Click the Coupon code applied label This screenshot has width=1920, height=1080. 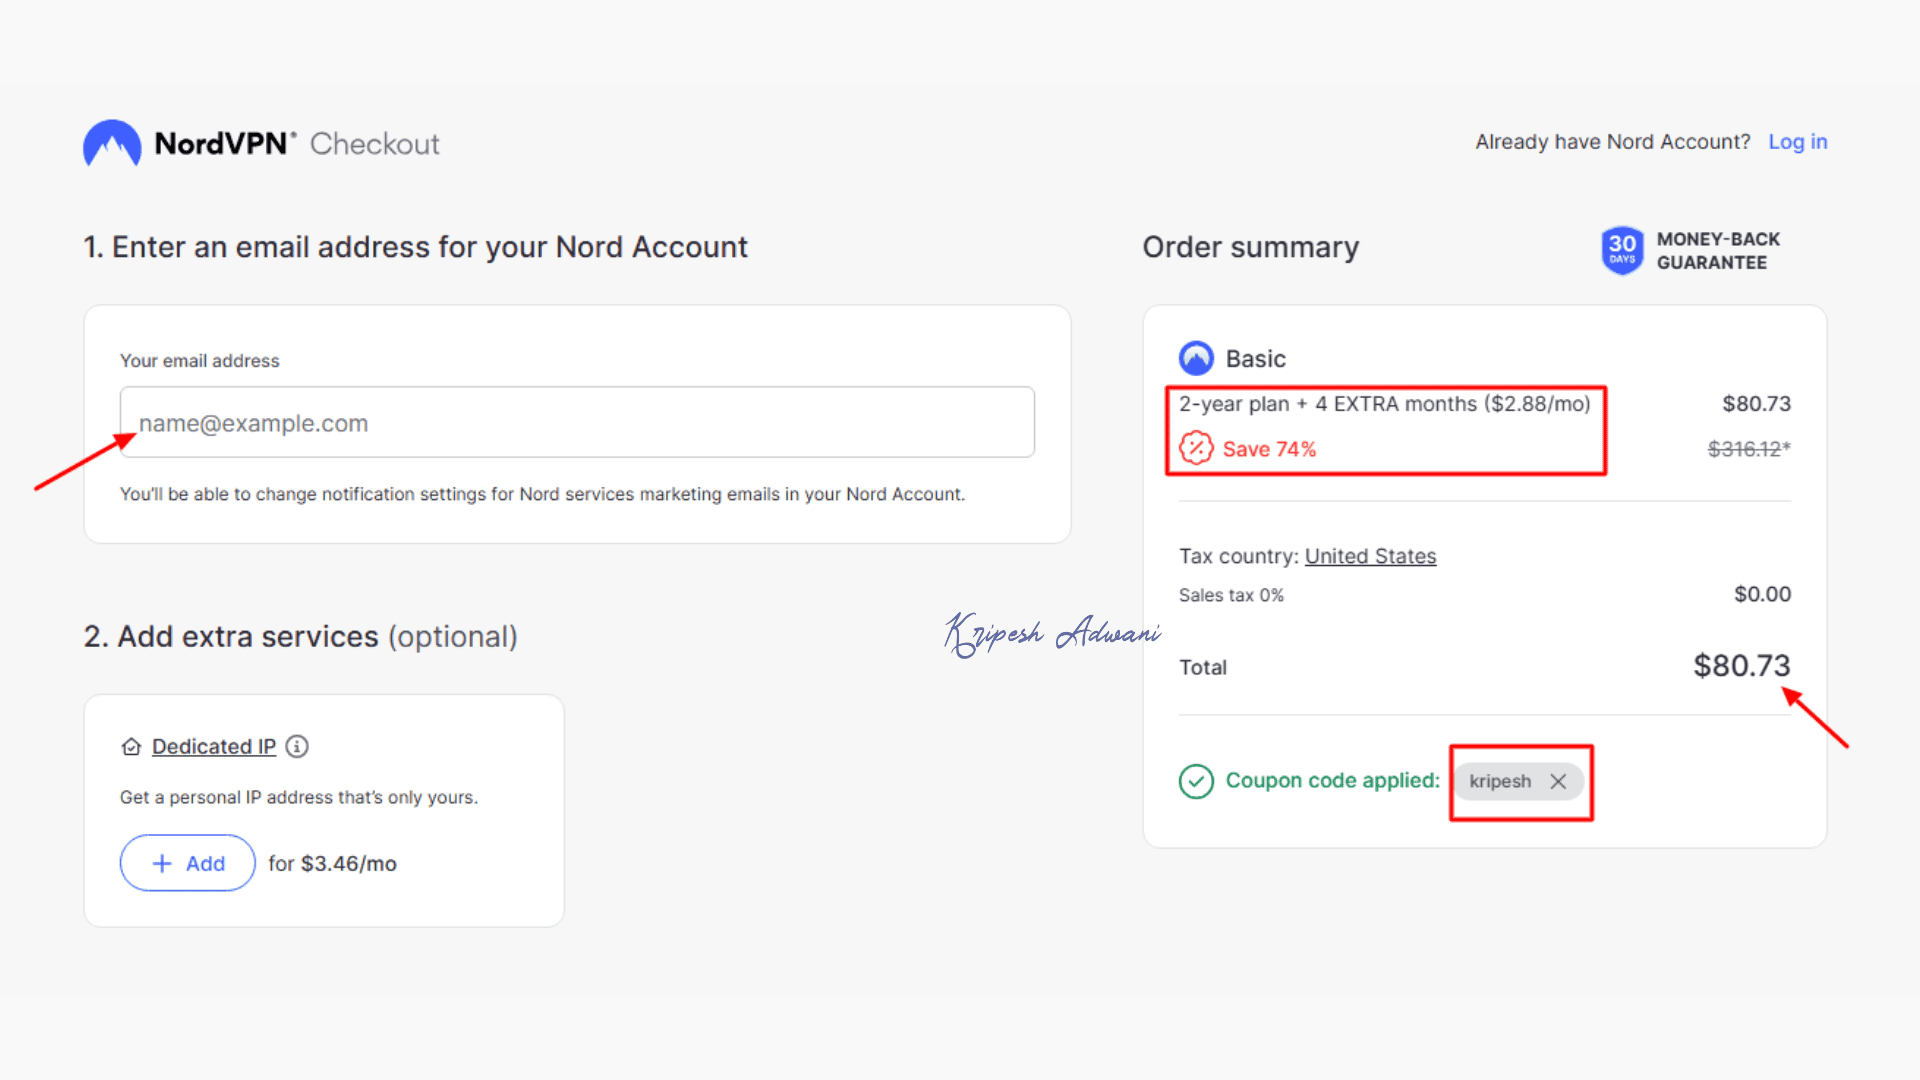click(1332, 780)
